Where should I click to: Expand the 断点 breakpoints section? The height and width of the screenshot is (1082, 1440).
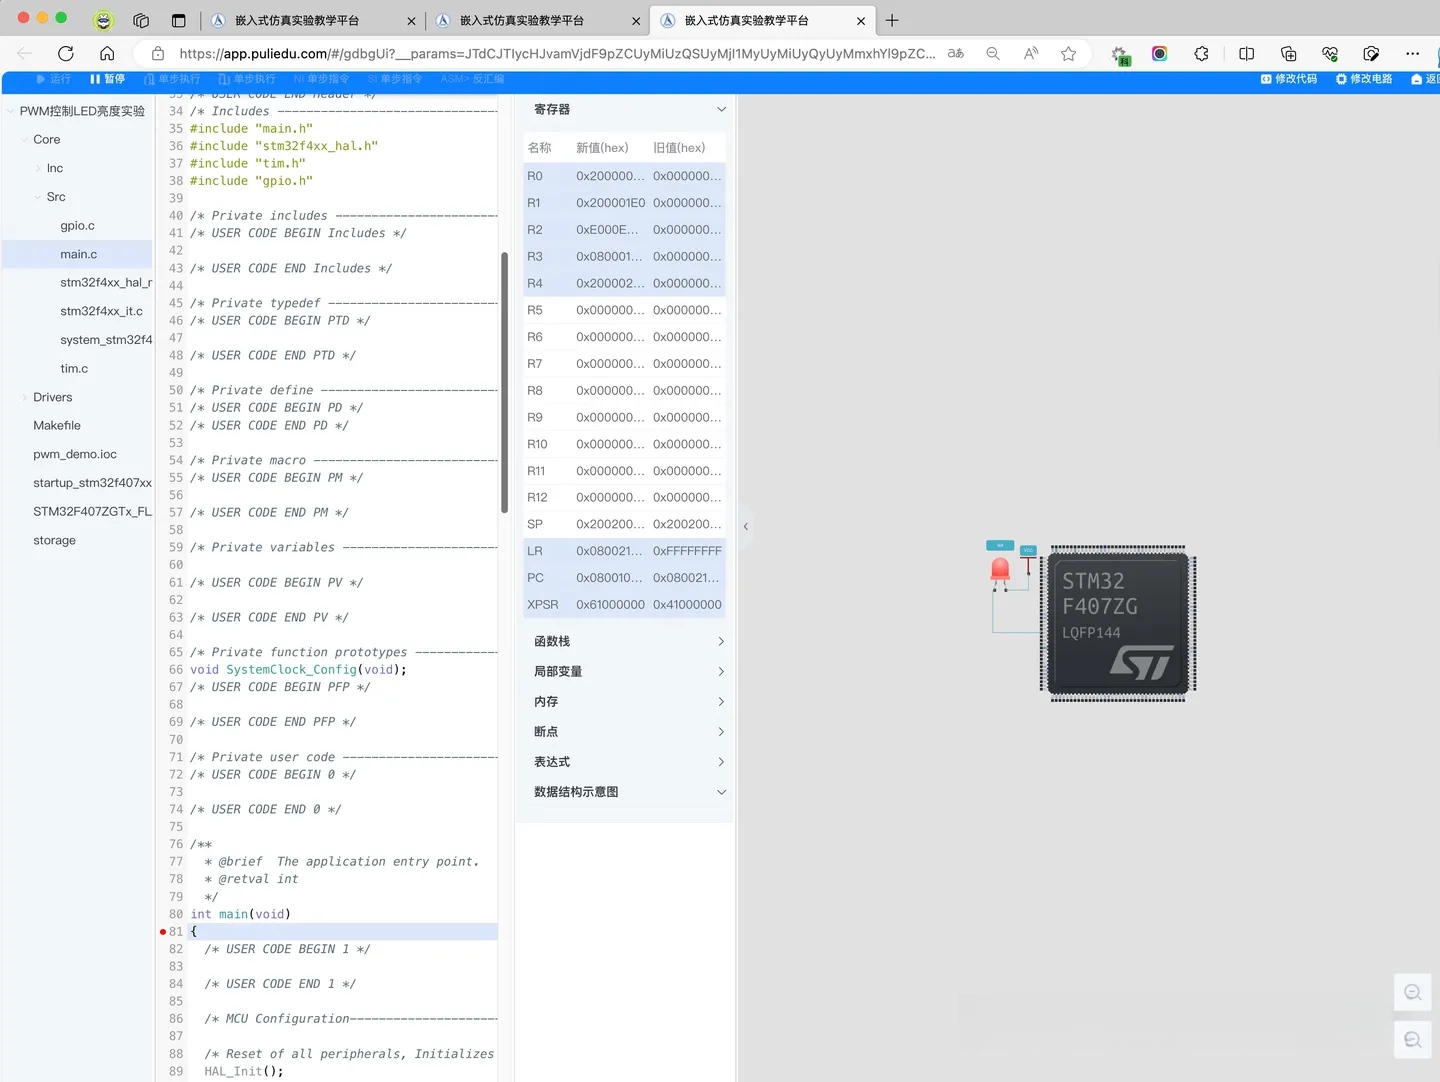(x=721, y=732)
